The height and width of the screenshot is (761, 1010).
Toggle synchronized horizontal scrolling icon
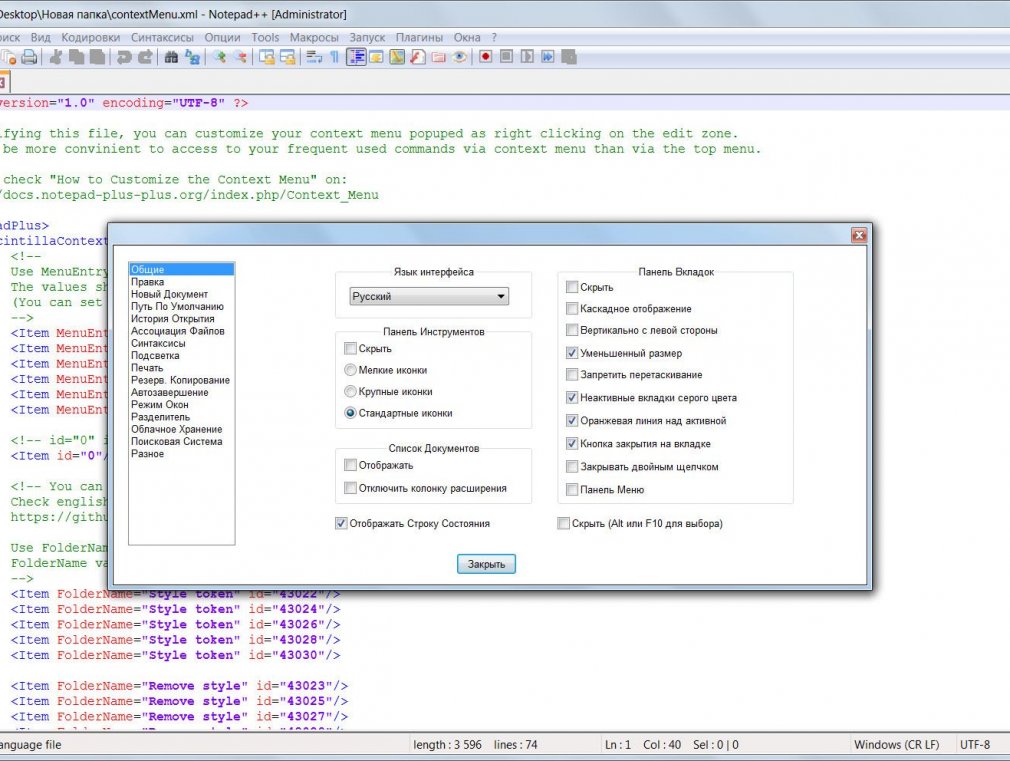pos(287,57)
